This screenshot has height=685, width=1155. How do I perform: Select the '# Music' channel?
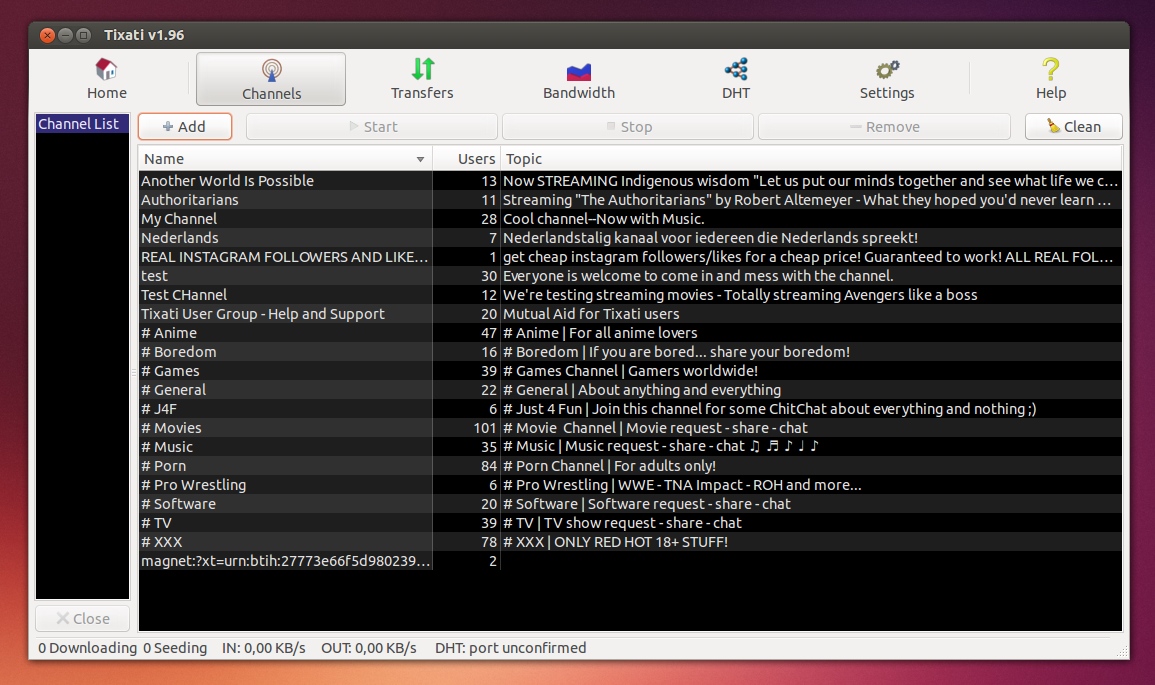point(630,447)
